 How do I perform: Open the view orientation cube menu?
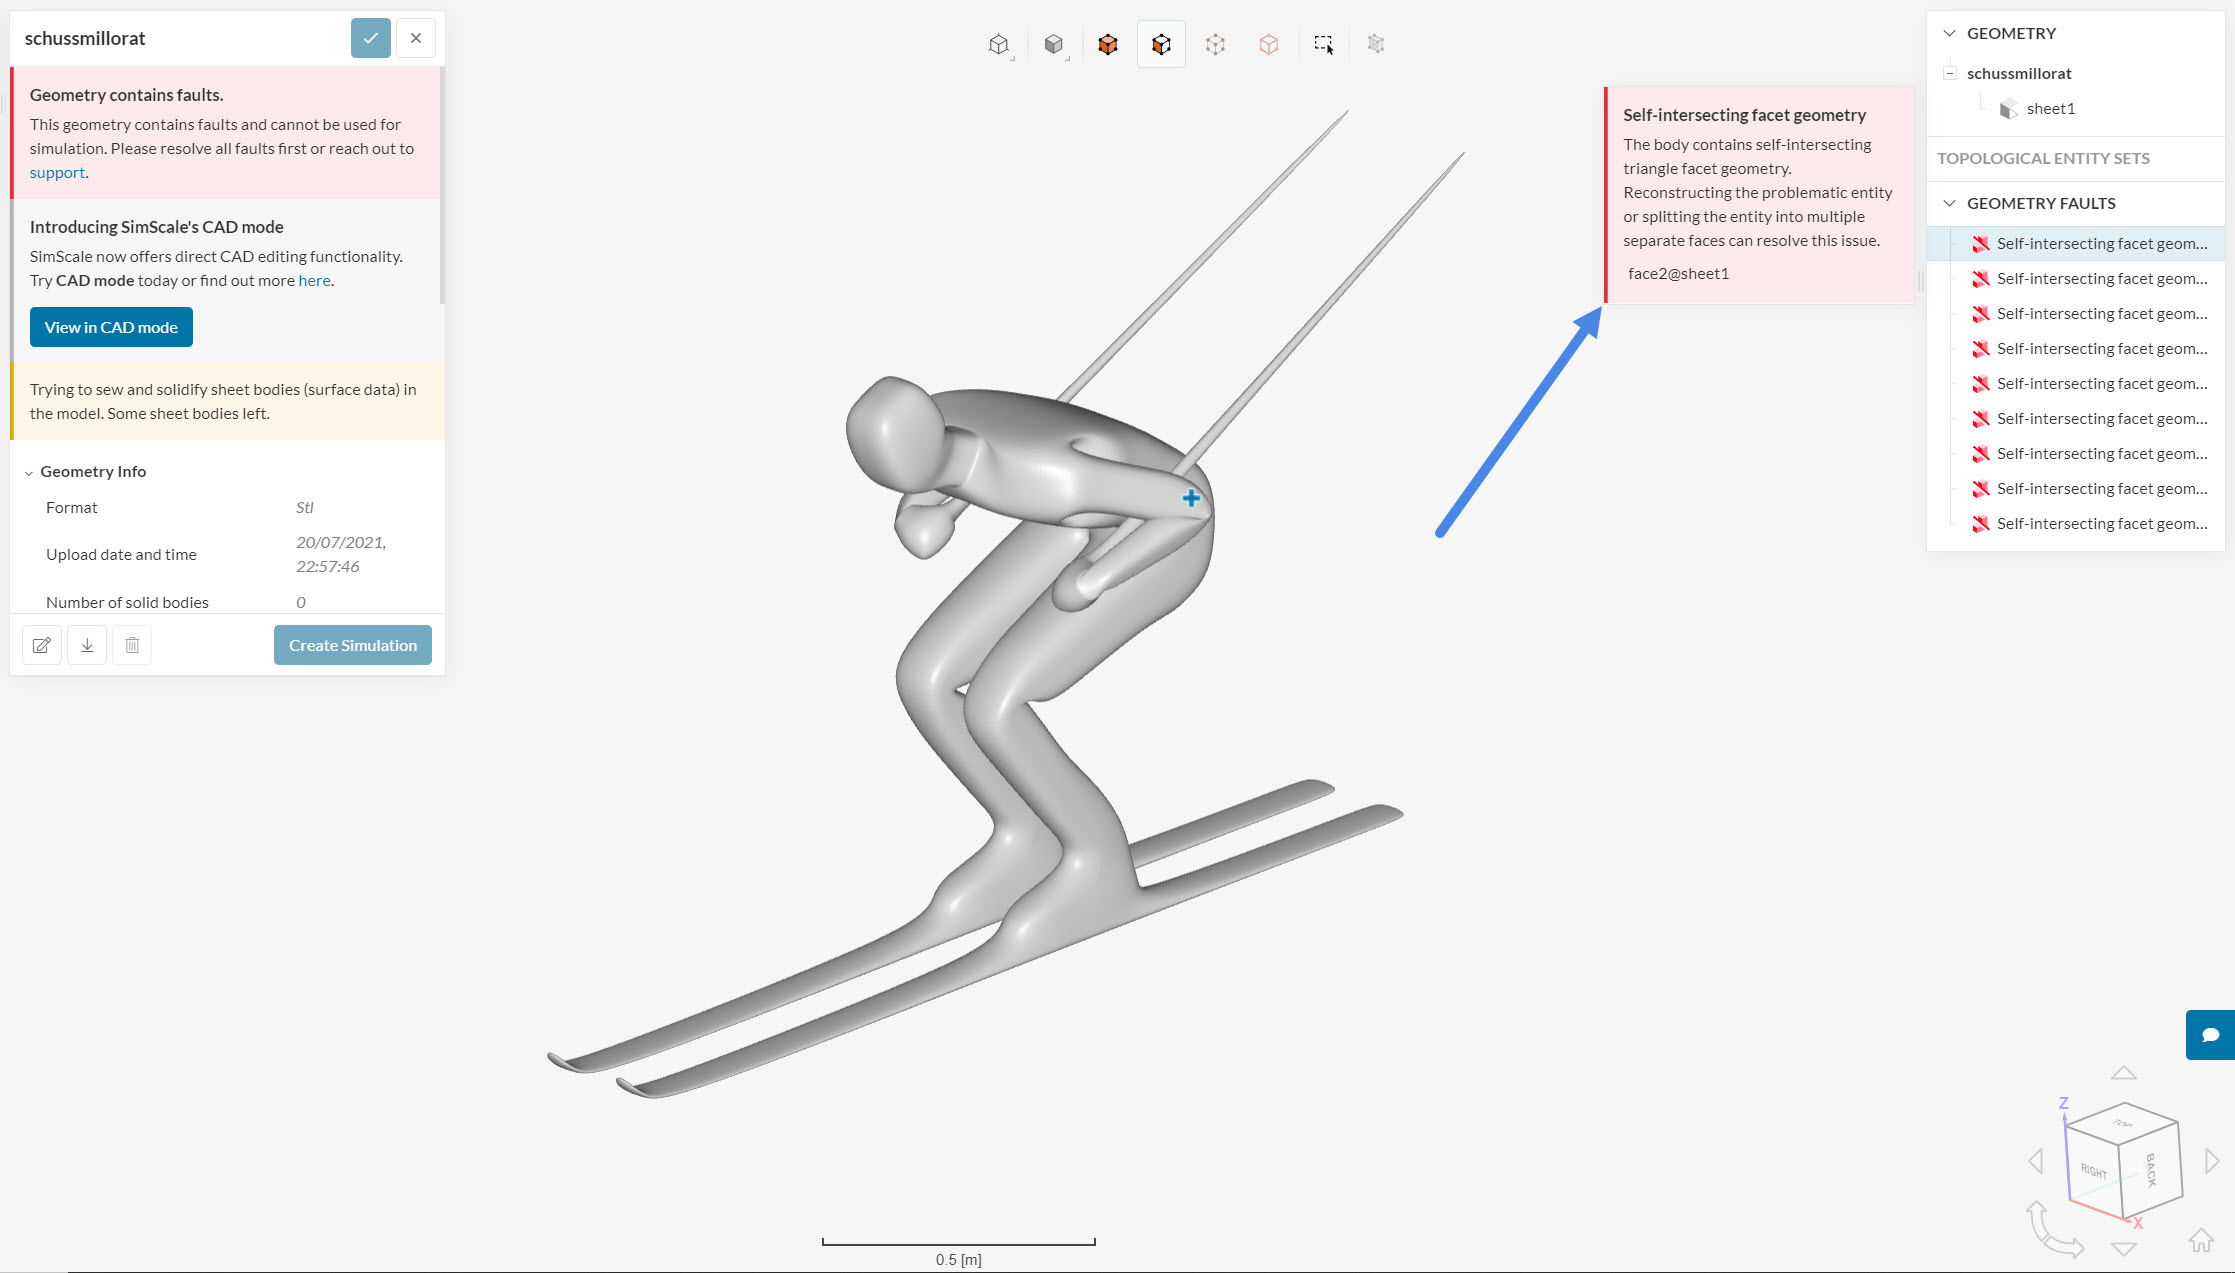(x=998, y=44)
